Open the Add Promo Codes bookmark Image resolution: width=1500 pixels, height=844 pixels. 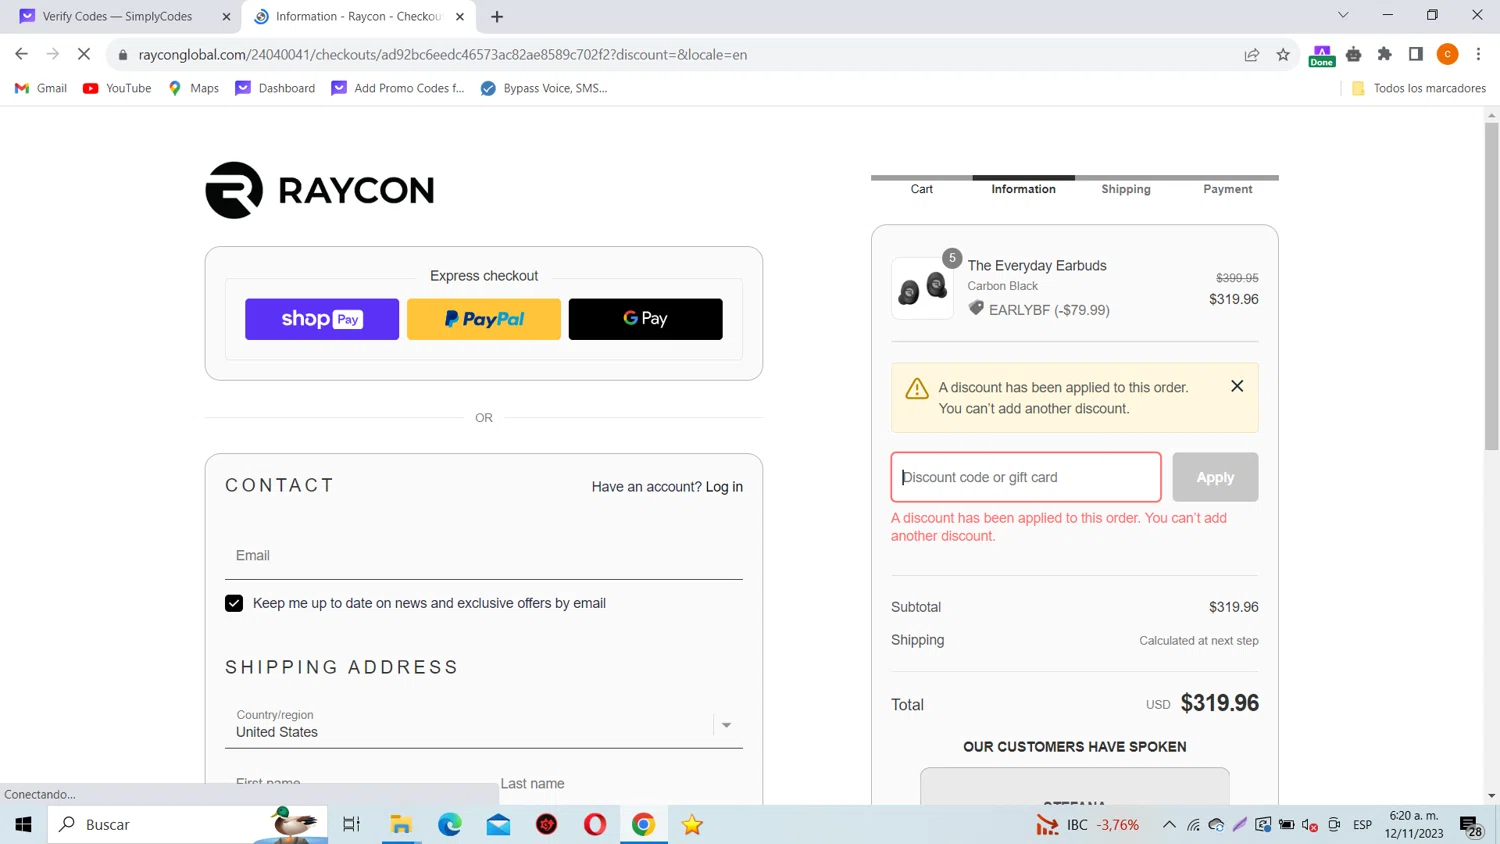pos(398,88)
